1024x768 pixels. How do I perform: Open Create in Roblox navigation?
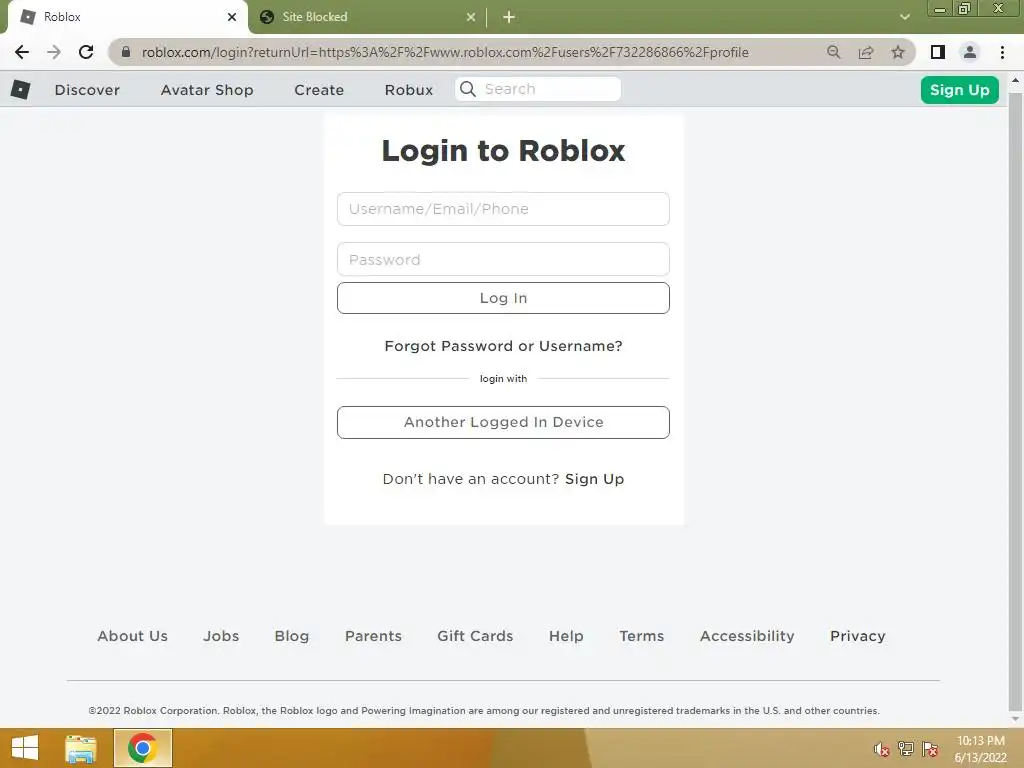319,90
